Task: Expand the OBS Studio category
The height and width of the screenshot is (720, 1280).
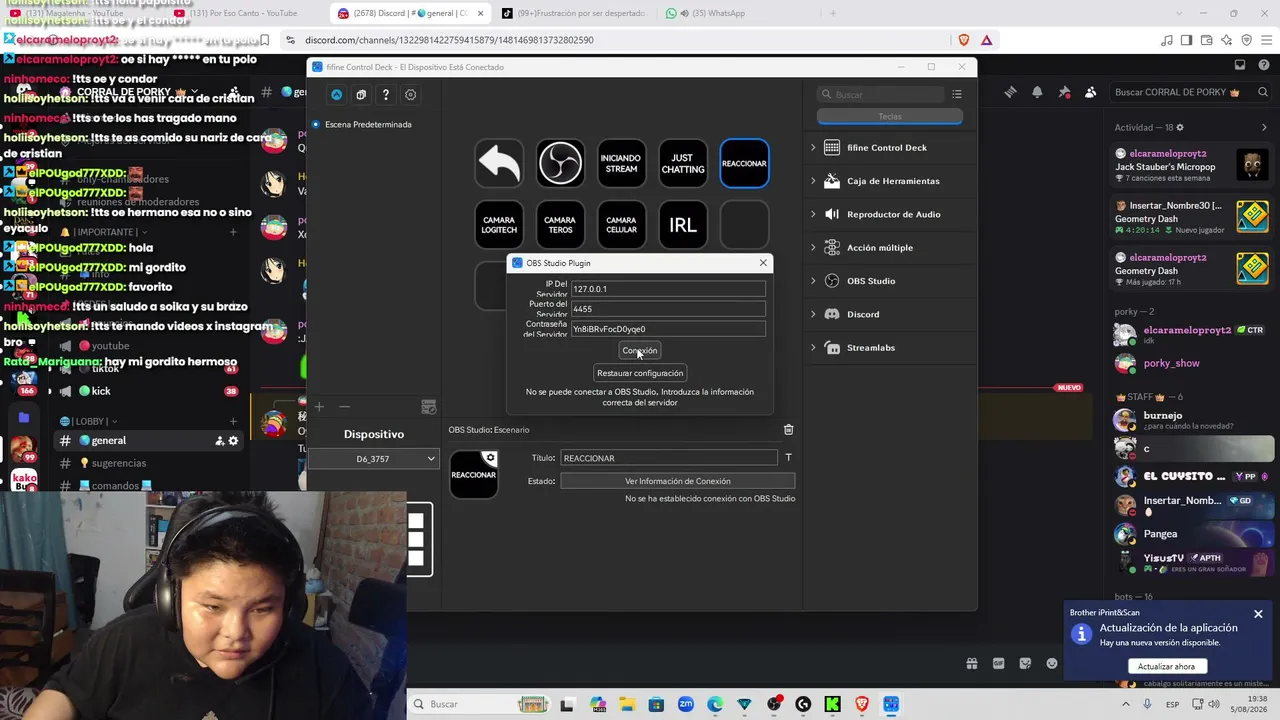Action: 813,281
